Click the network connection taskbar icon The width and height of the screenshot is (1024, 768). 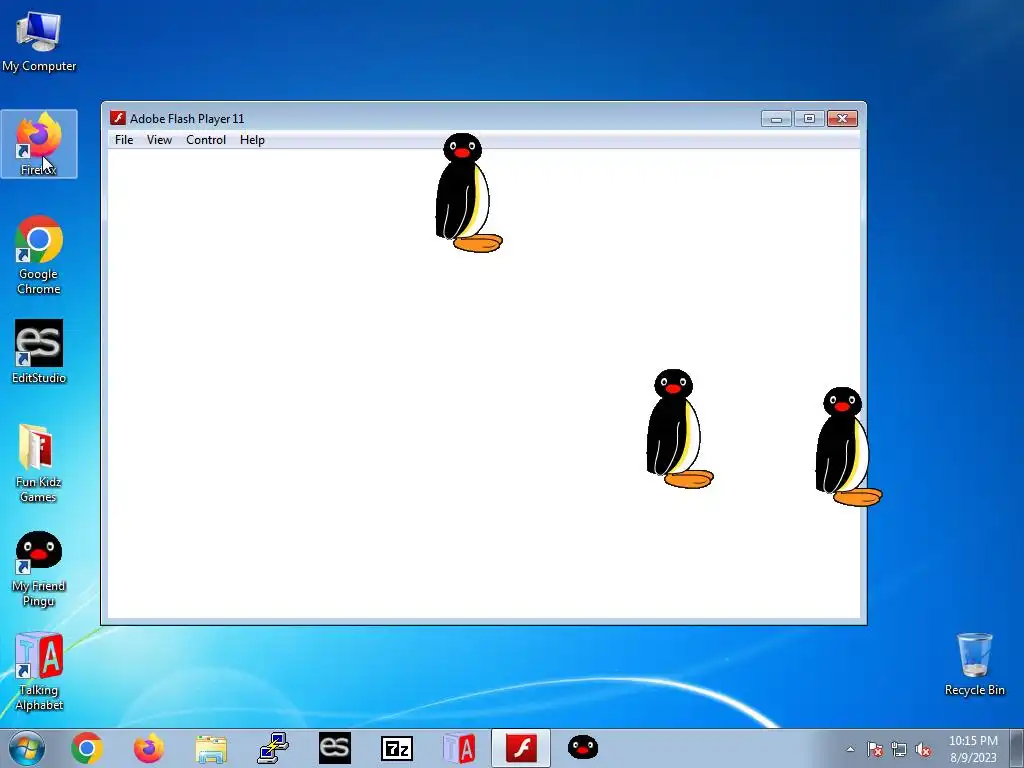pyautogui.click(x=273, y=748)
